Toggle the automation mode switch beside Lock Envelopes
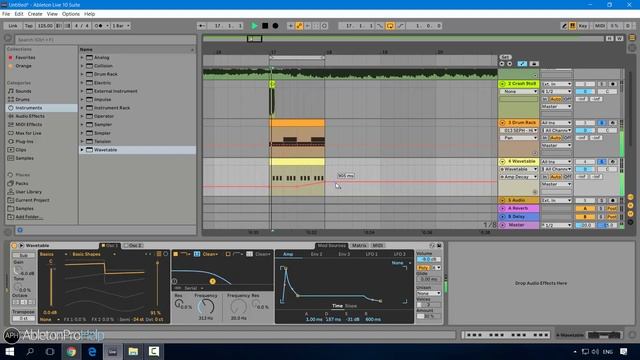640x360 pixels. [522, 64]
